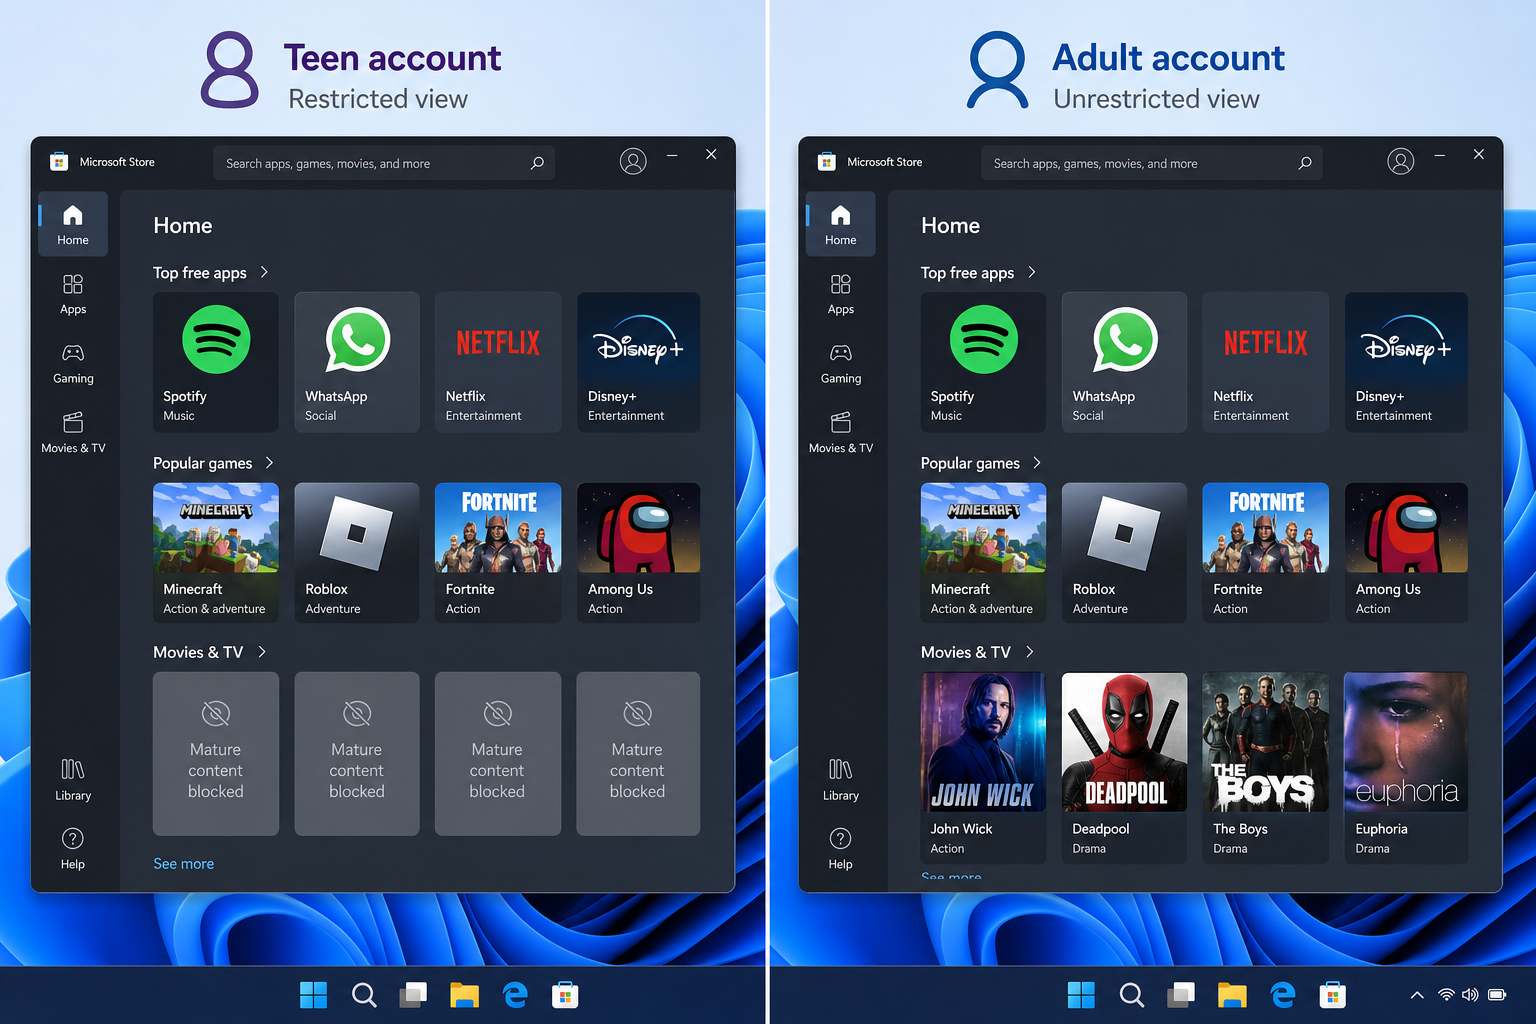Click Wi-Fi icon in system tray

1446,995
